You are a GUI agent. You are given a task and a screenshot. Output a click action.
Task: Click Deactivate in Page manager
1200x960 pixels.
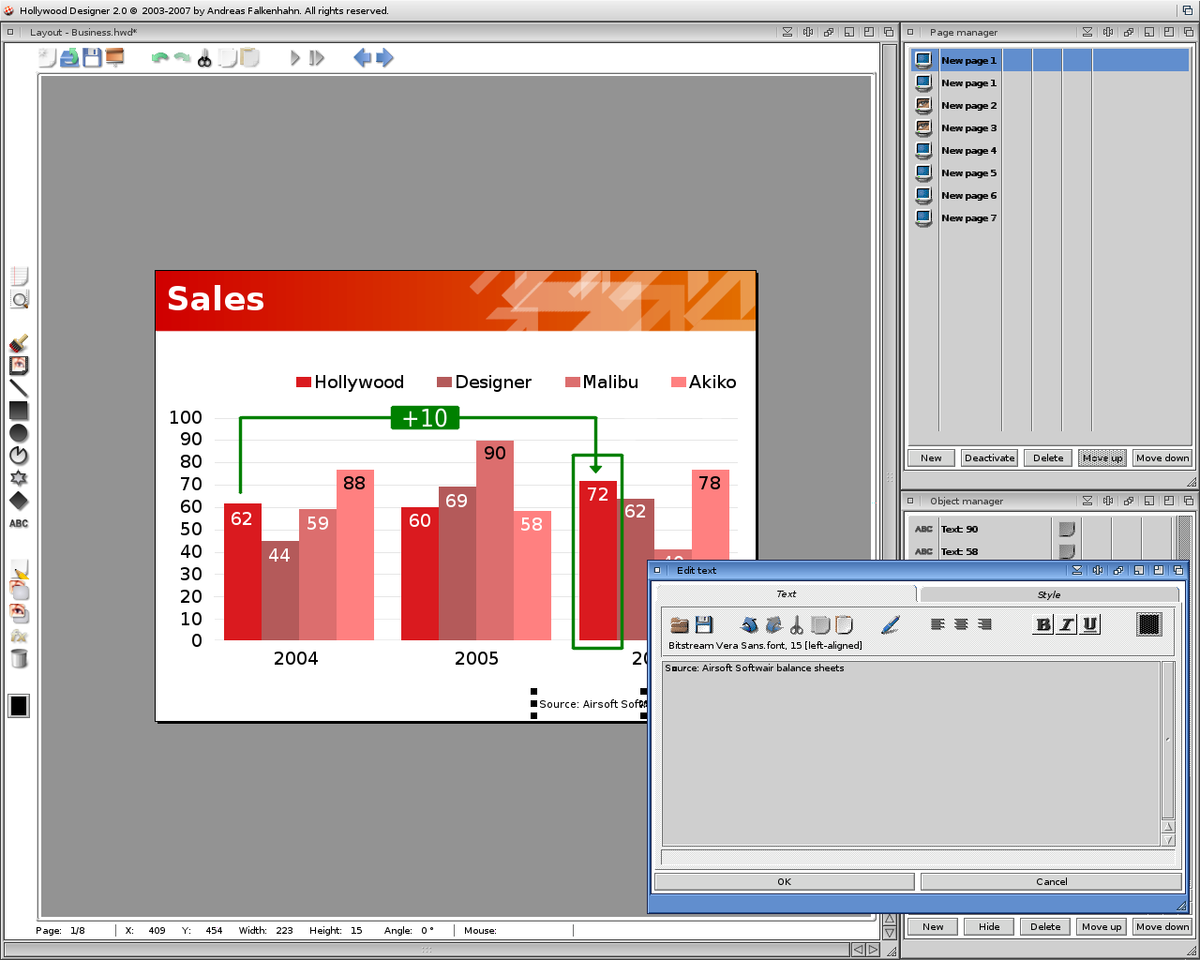(x=989, y=458)
